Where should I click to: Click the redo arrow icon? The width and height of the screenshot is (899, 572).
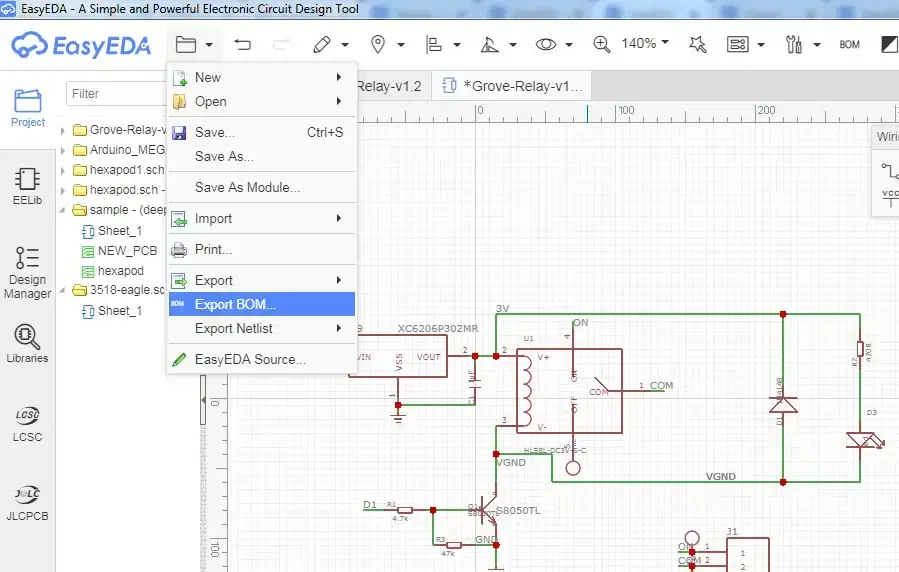tap(281, 45)
